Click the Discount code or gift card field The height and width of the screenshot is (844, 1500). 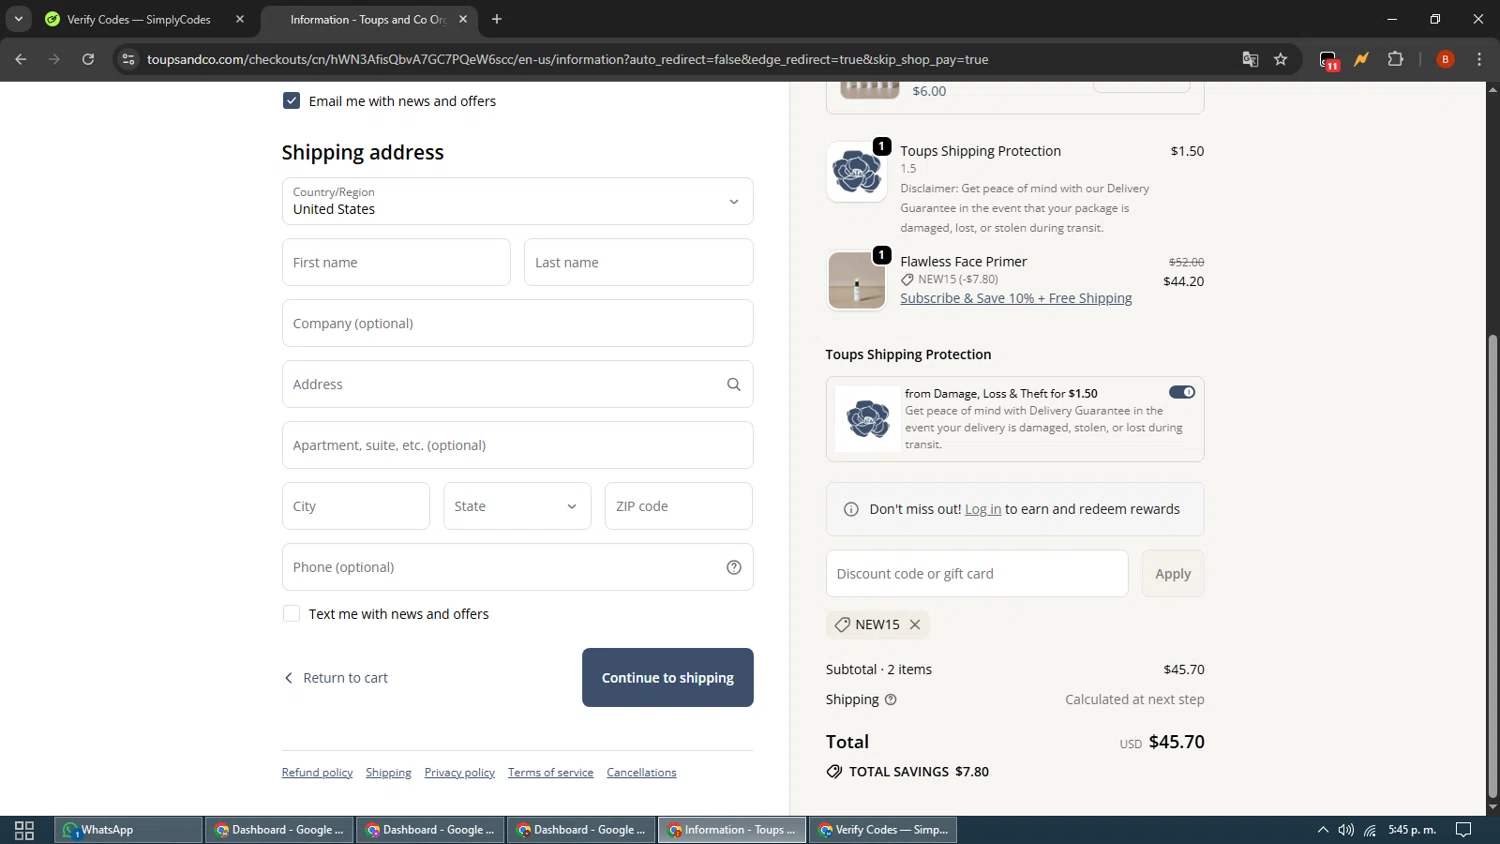coord(977,574)
